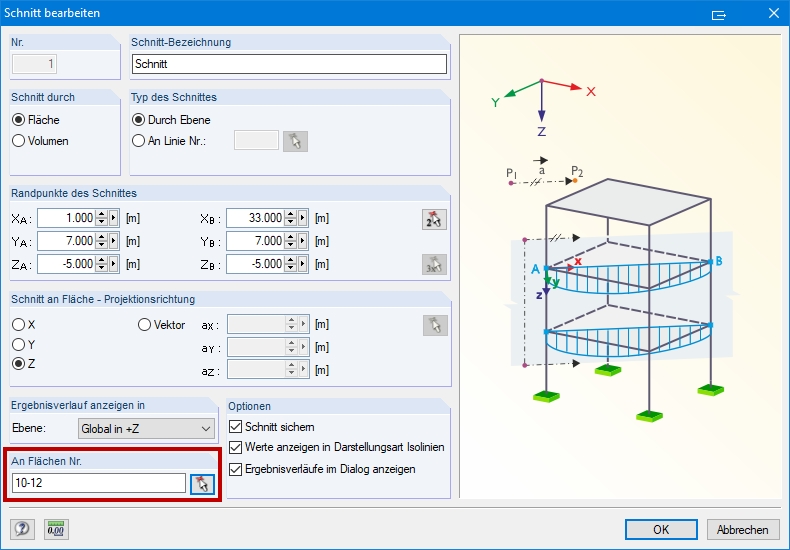Click the XA spinner arrows
The width and height of the screenshot is (790, 550).
[x=102, y=218]
